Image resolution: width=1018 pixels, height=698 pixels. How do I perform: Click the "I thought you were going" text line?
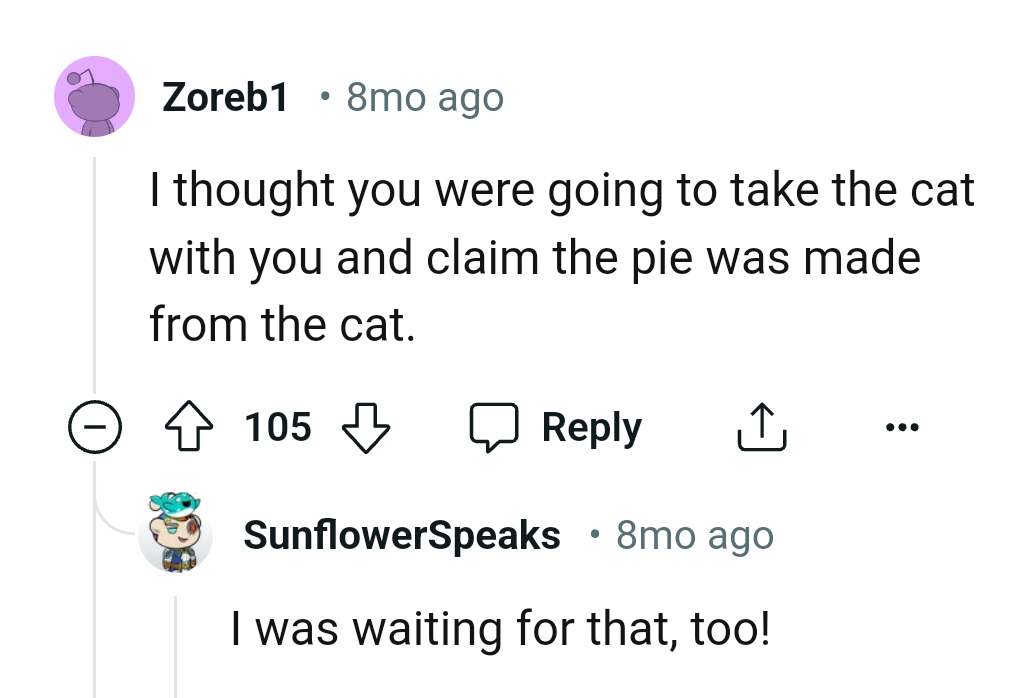pyautogui.click(x=561, y=189)
